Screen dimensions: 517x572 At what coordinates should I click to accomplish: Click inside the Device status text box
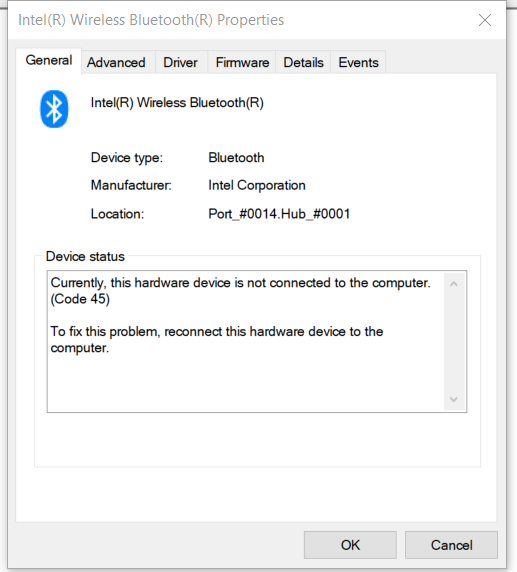coord(257,341)
